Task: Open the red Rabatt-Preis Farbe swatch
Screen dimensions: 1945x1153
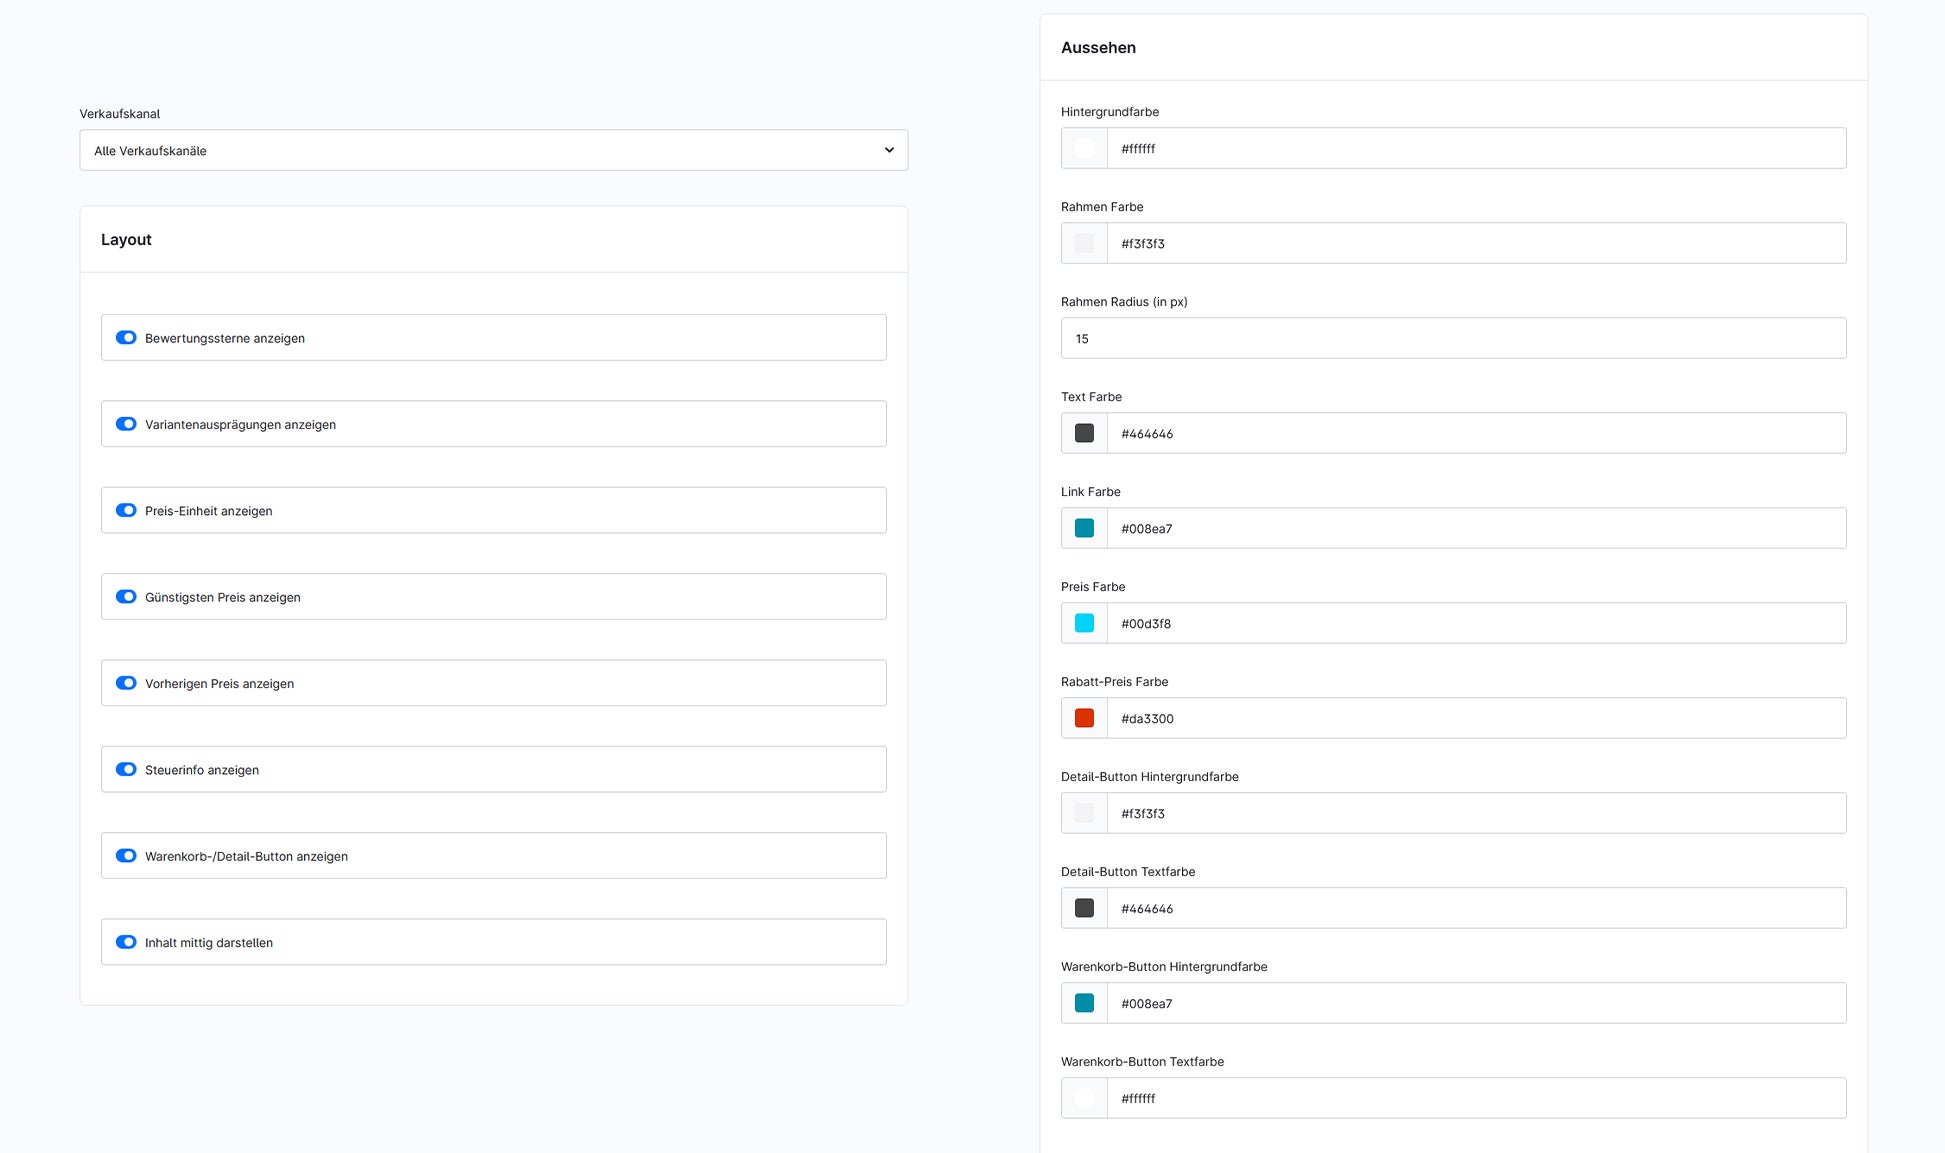Action: [x=1083, y=717]
